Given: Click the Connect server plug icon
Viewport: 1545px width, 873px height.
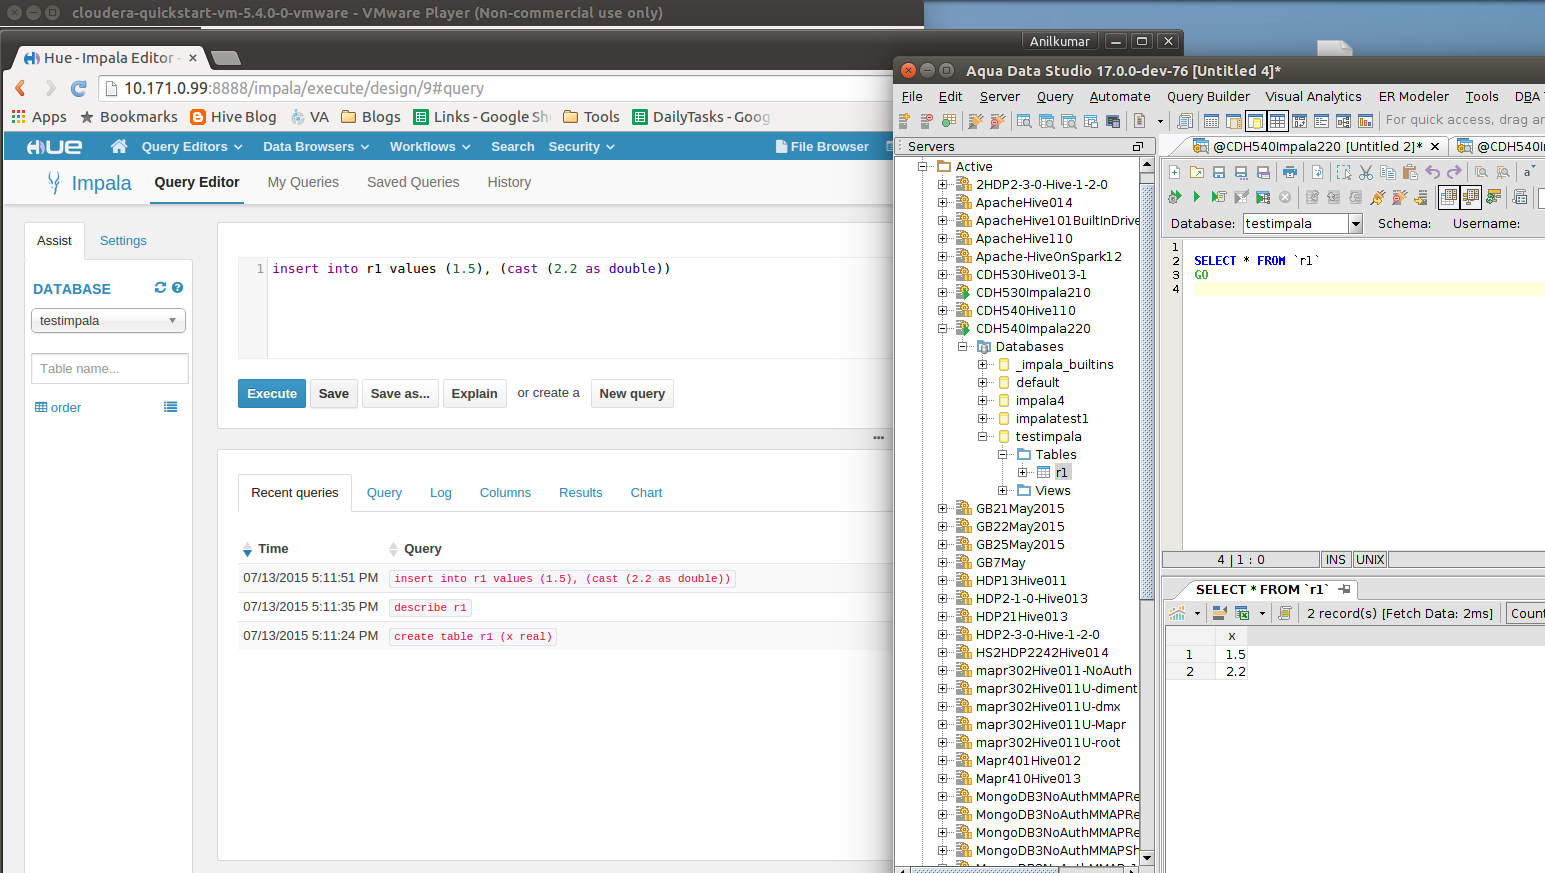Looking at the screenshot, I should 1376,197.
